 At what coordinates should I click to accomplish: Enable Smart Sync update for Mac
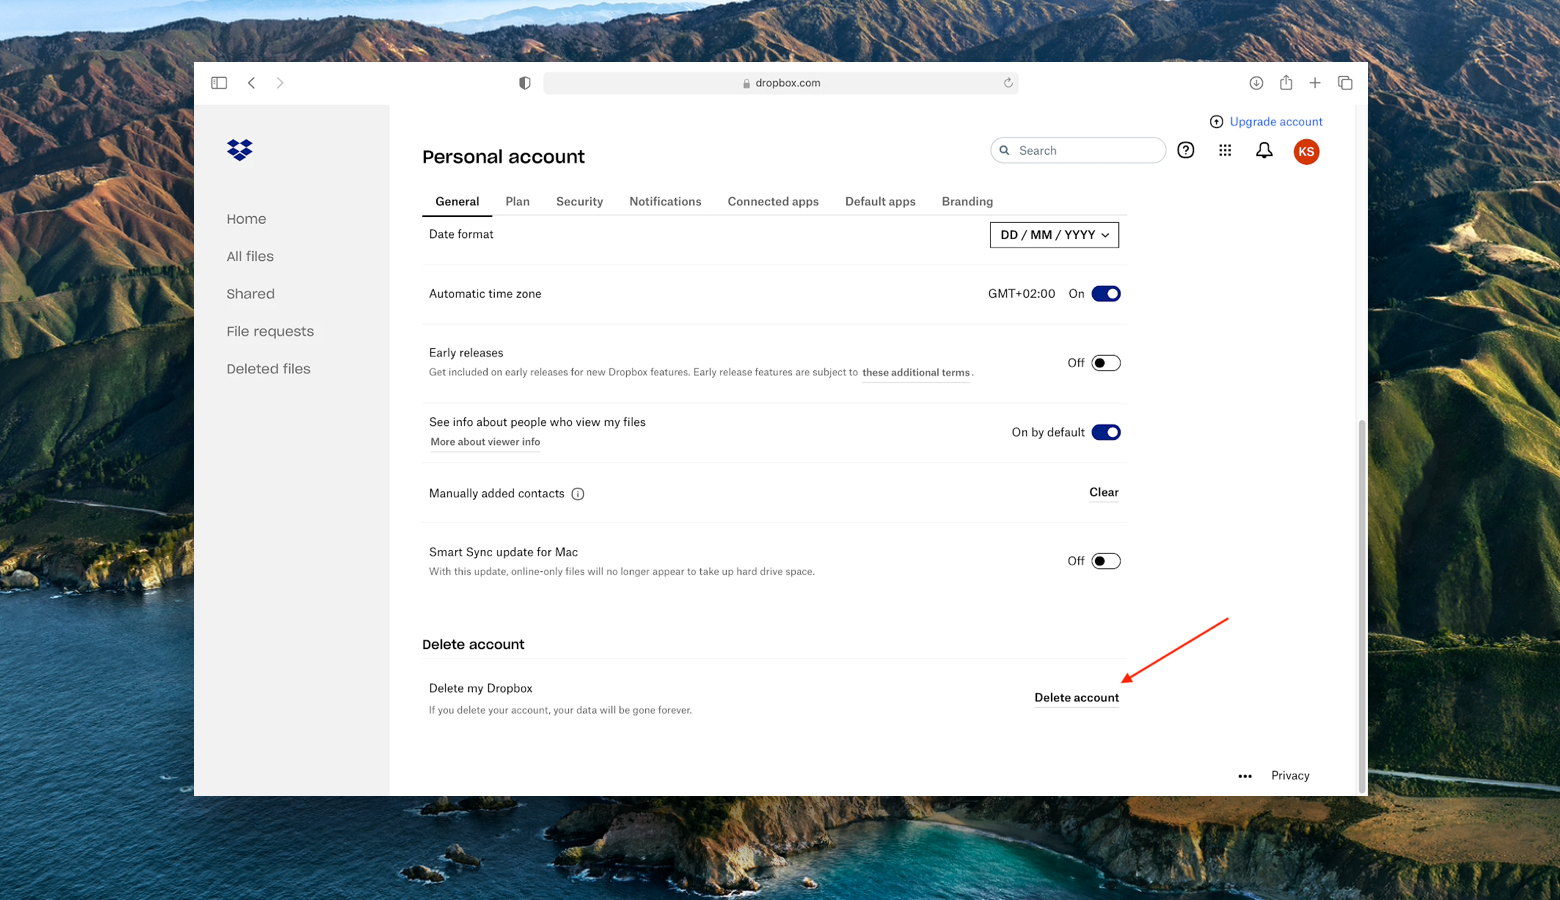pyautogui.click(x=1106, y=561)
